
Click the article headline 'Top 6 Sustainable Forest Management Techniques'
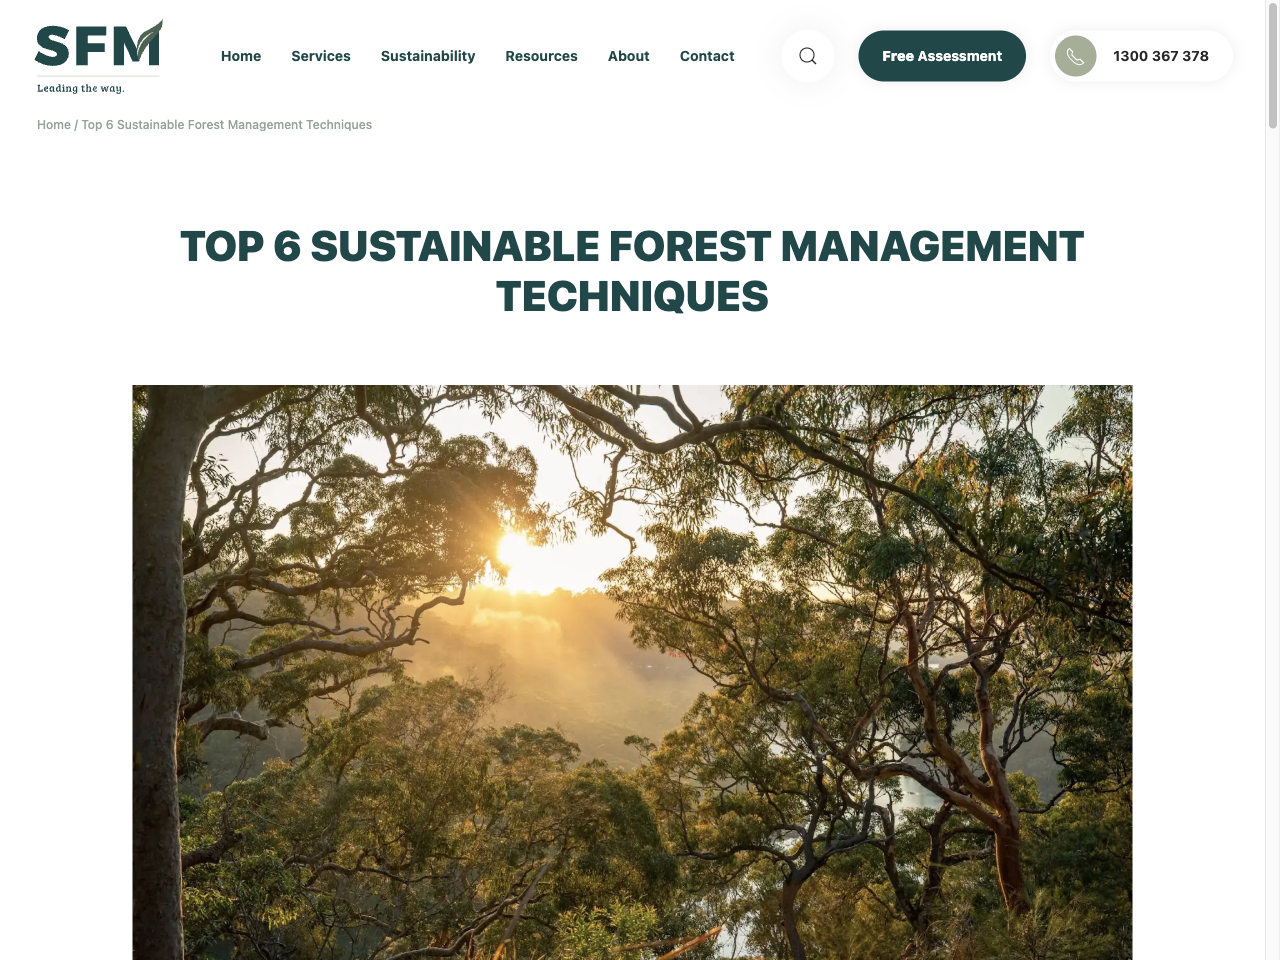(632, 270)
